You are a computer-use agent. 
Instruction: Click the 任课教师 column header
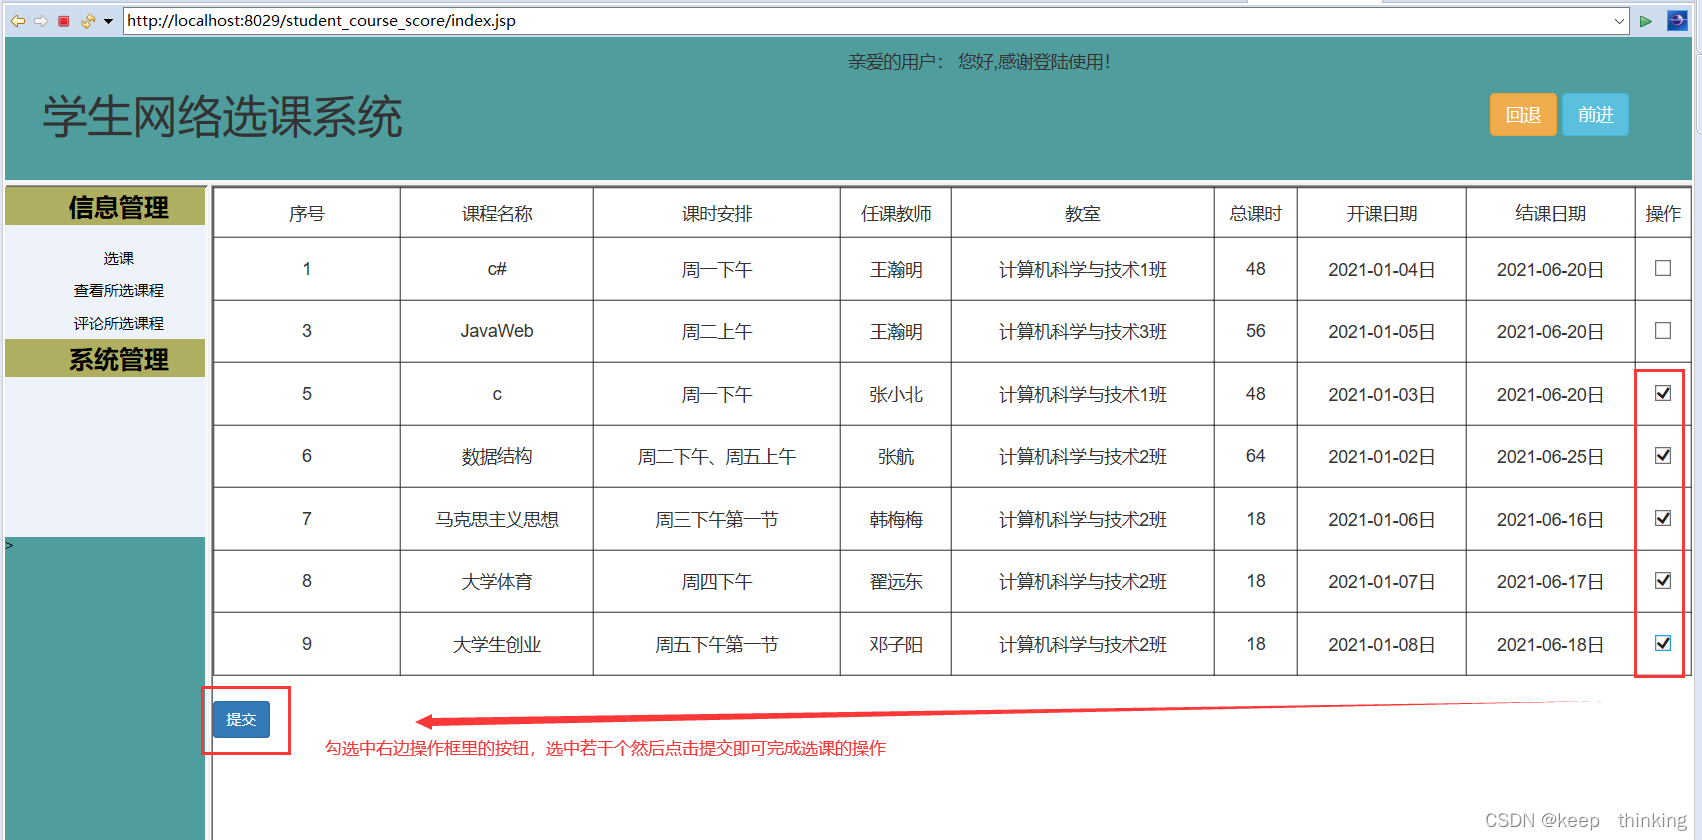click(x=896, y=213)
